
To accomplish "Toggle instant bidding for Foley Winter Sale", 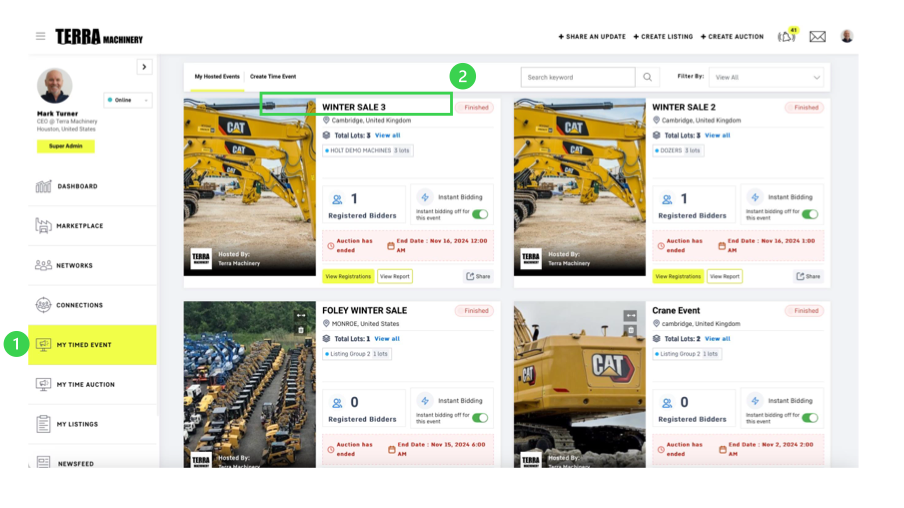I will pyautogui.click(x=480, y=417).
